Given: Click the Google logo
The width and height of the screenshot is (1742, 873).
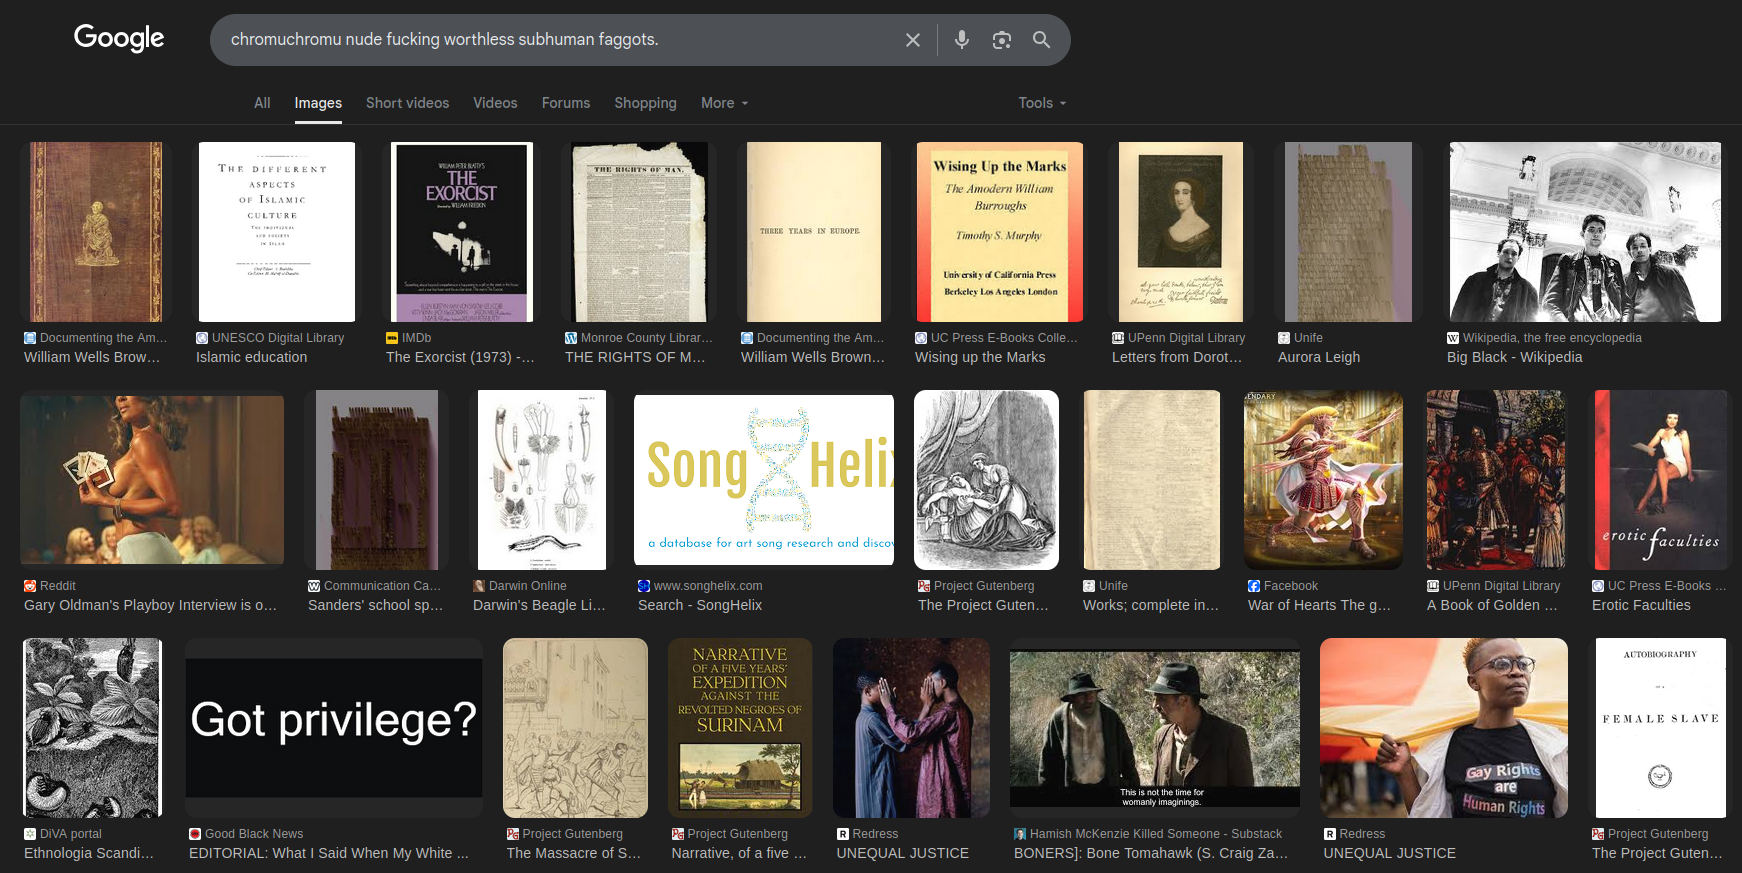Looking at the screenshot, I should [x=119, y=38].
